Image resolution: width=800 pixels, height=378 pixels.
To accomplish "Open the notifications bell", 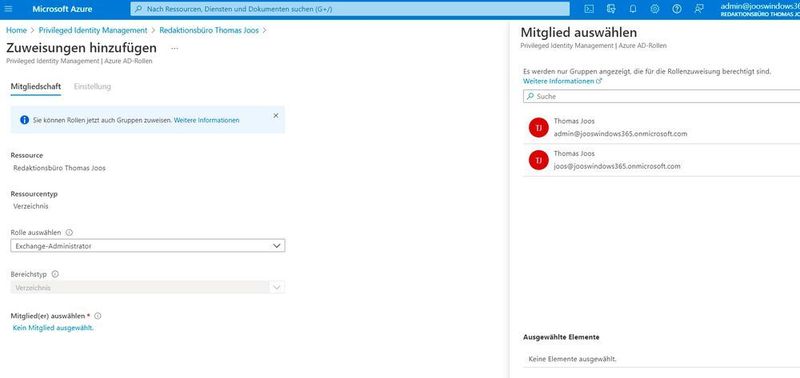I will click(x=633, y=9).
